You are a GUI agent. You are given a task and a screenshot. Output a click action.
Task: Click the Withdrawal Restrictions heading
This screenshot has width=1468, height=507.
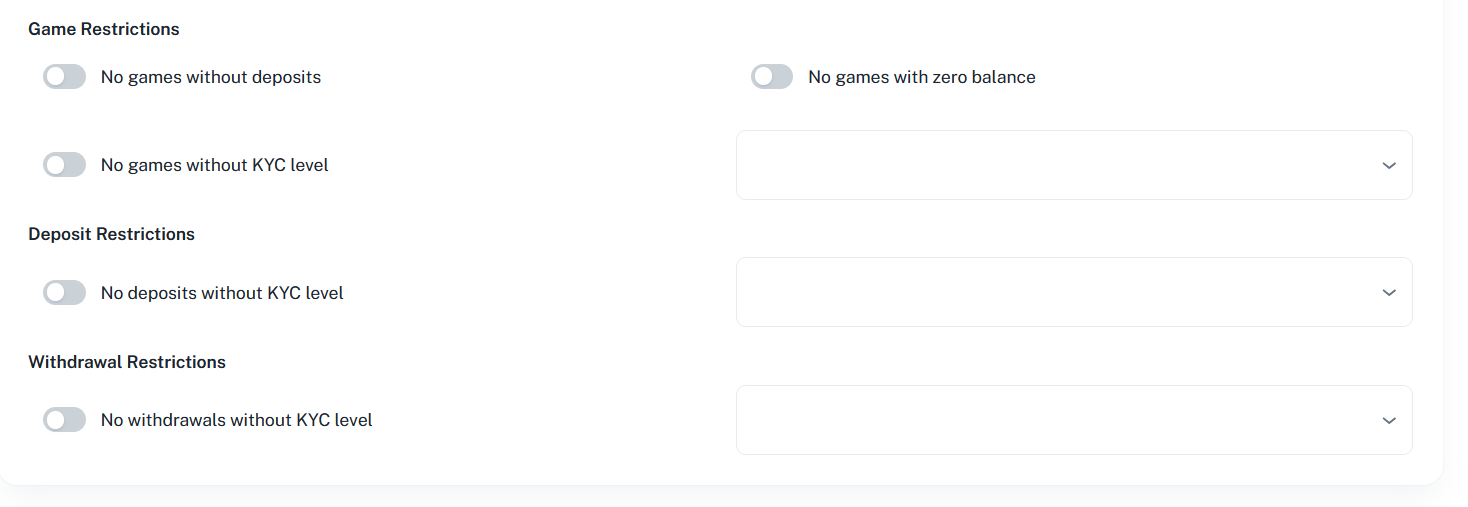pyautogui.click(x=127, y=362)
